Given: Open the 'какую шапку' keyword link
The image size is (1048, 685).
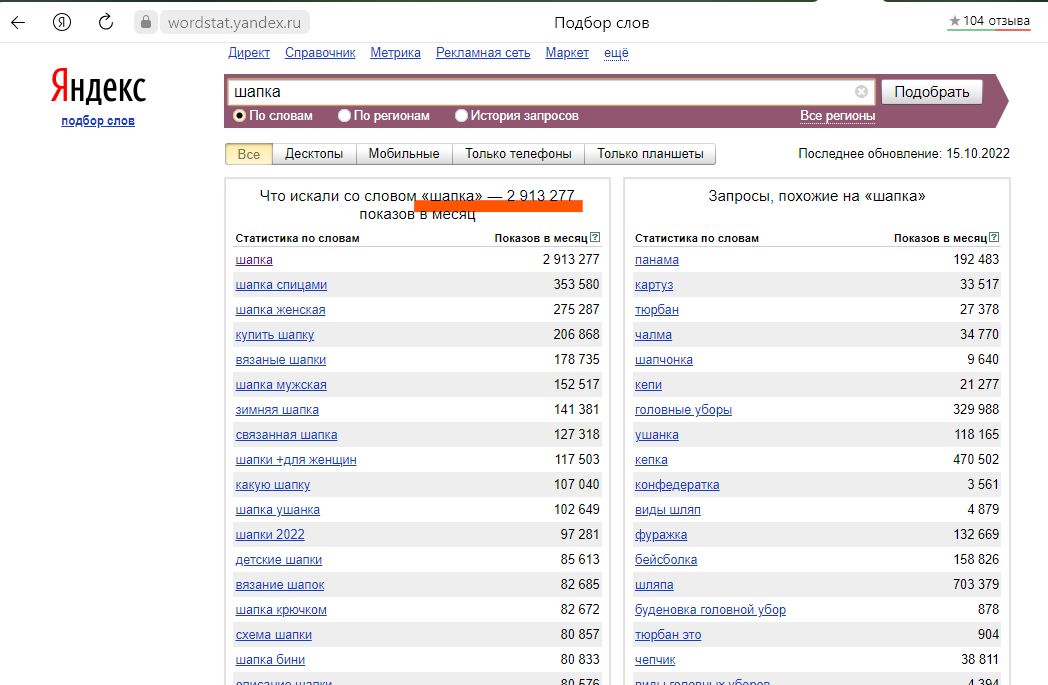Looking at the screenshot, I should (x=273, y=485).
